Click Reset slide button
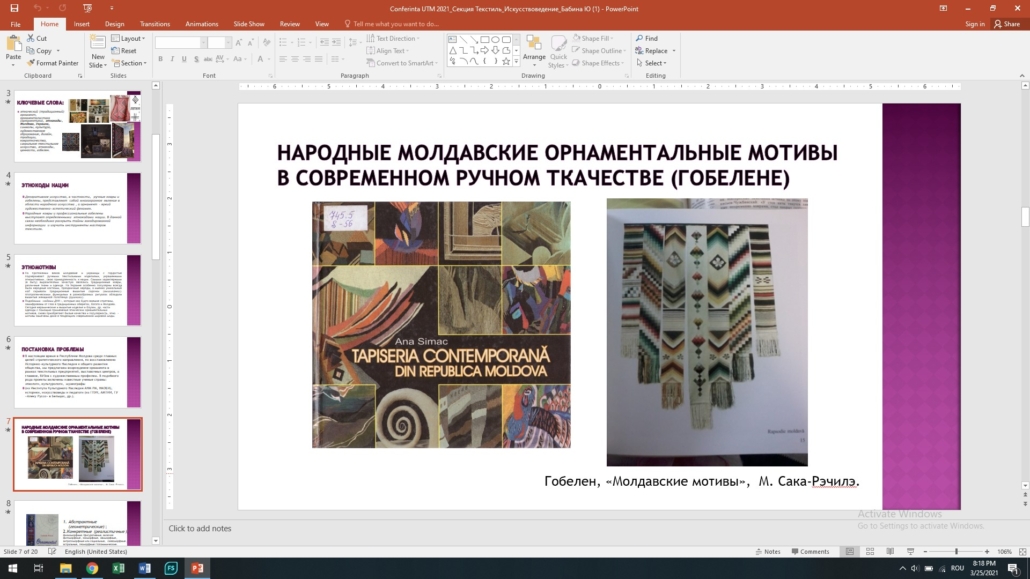 124,51
